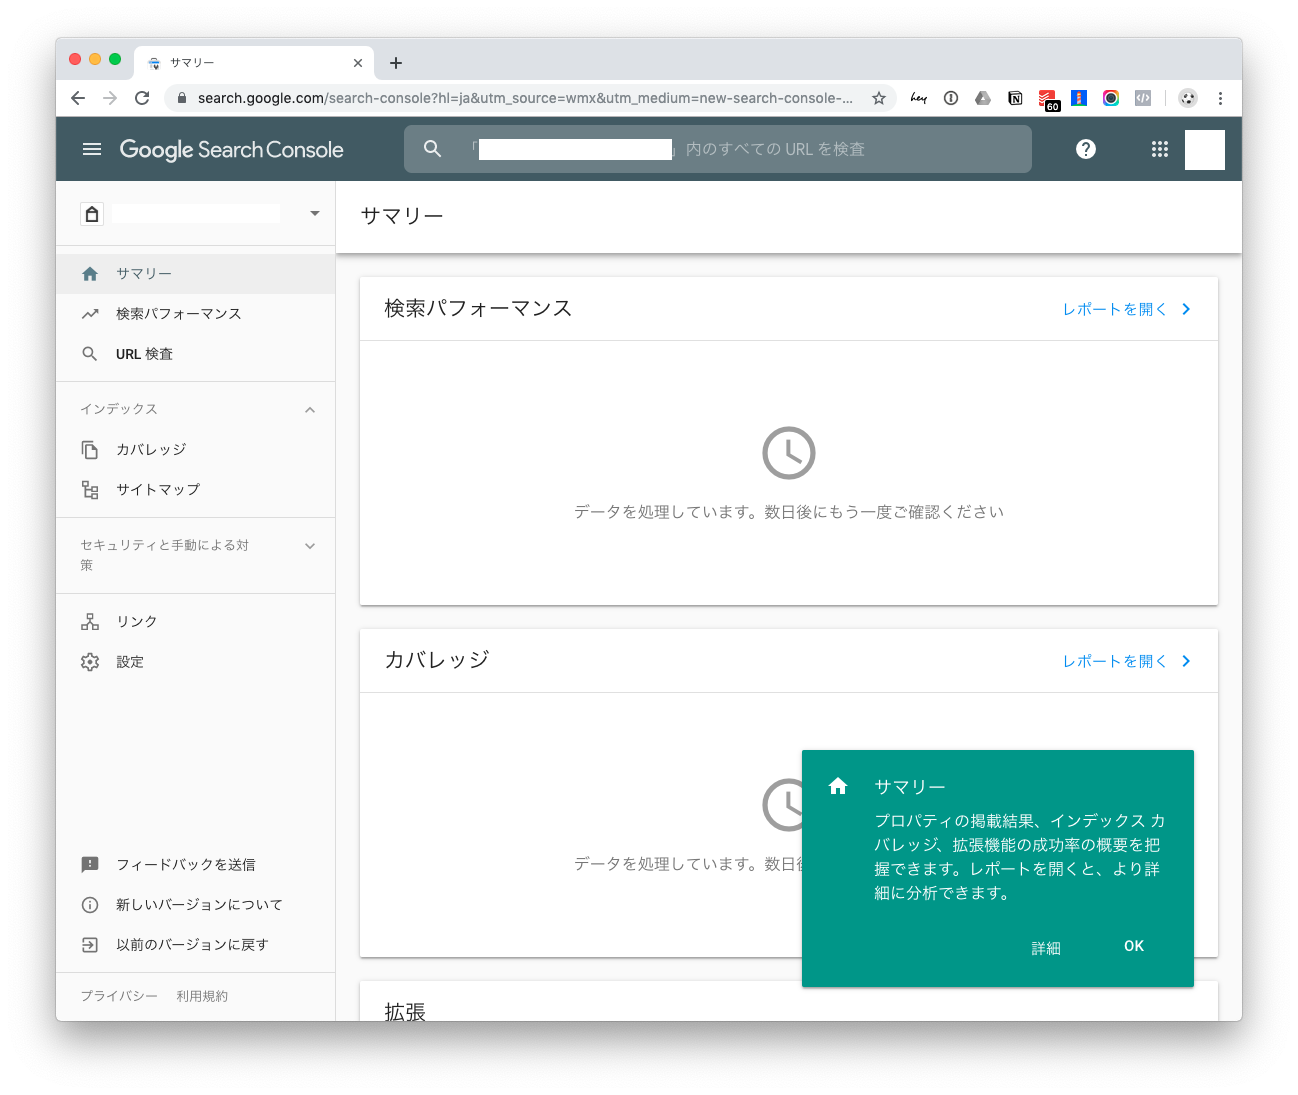Open サイトマップ in the sidebar
Viewport: 1298px width, 1095px height.
tap(195, 489)
